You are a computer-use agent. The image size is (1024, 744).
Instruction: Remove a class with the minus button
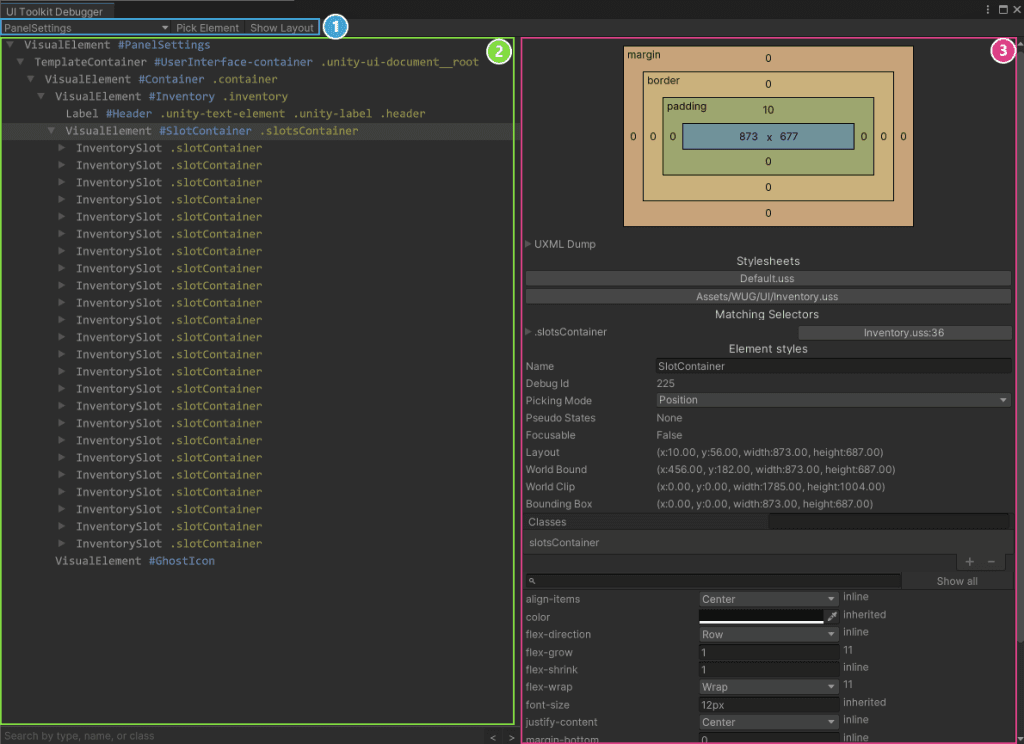click(x=991, y=562)
